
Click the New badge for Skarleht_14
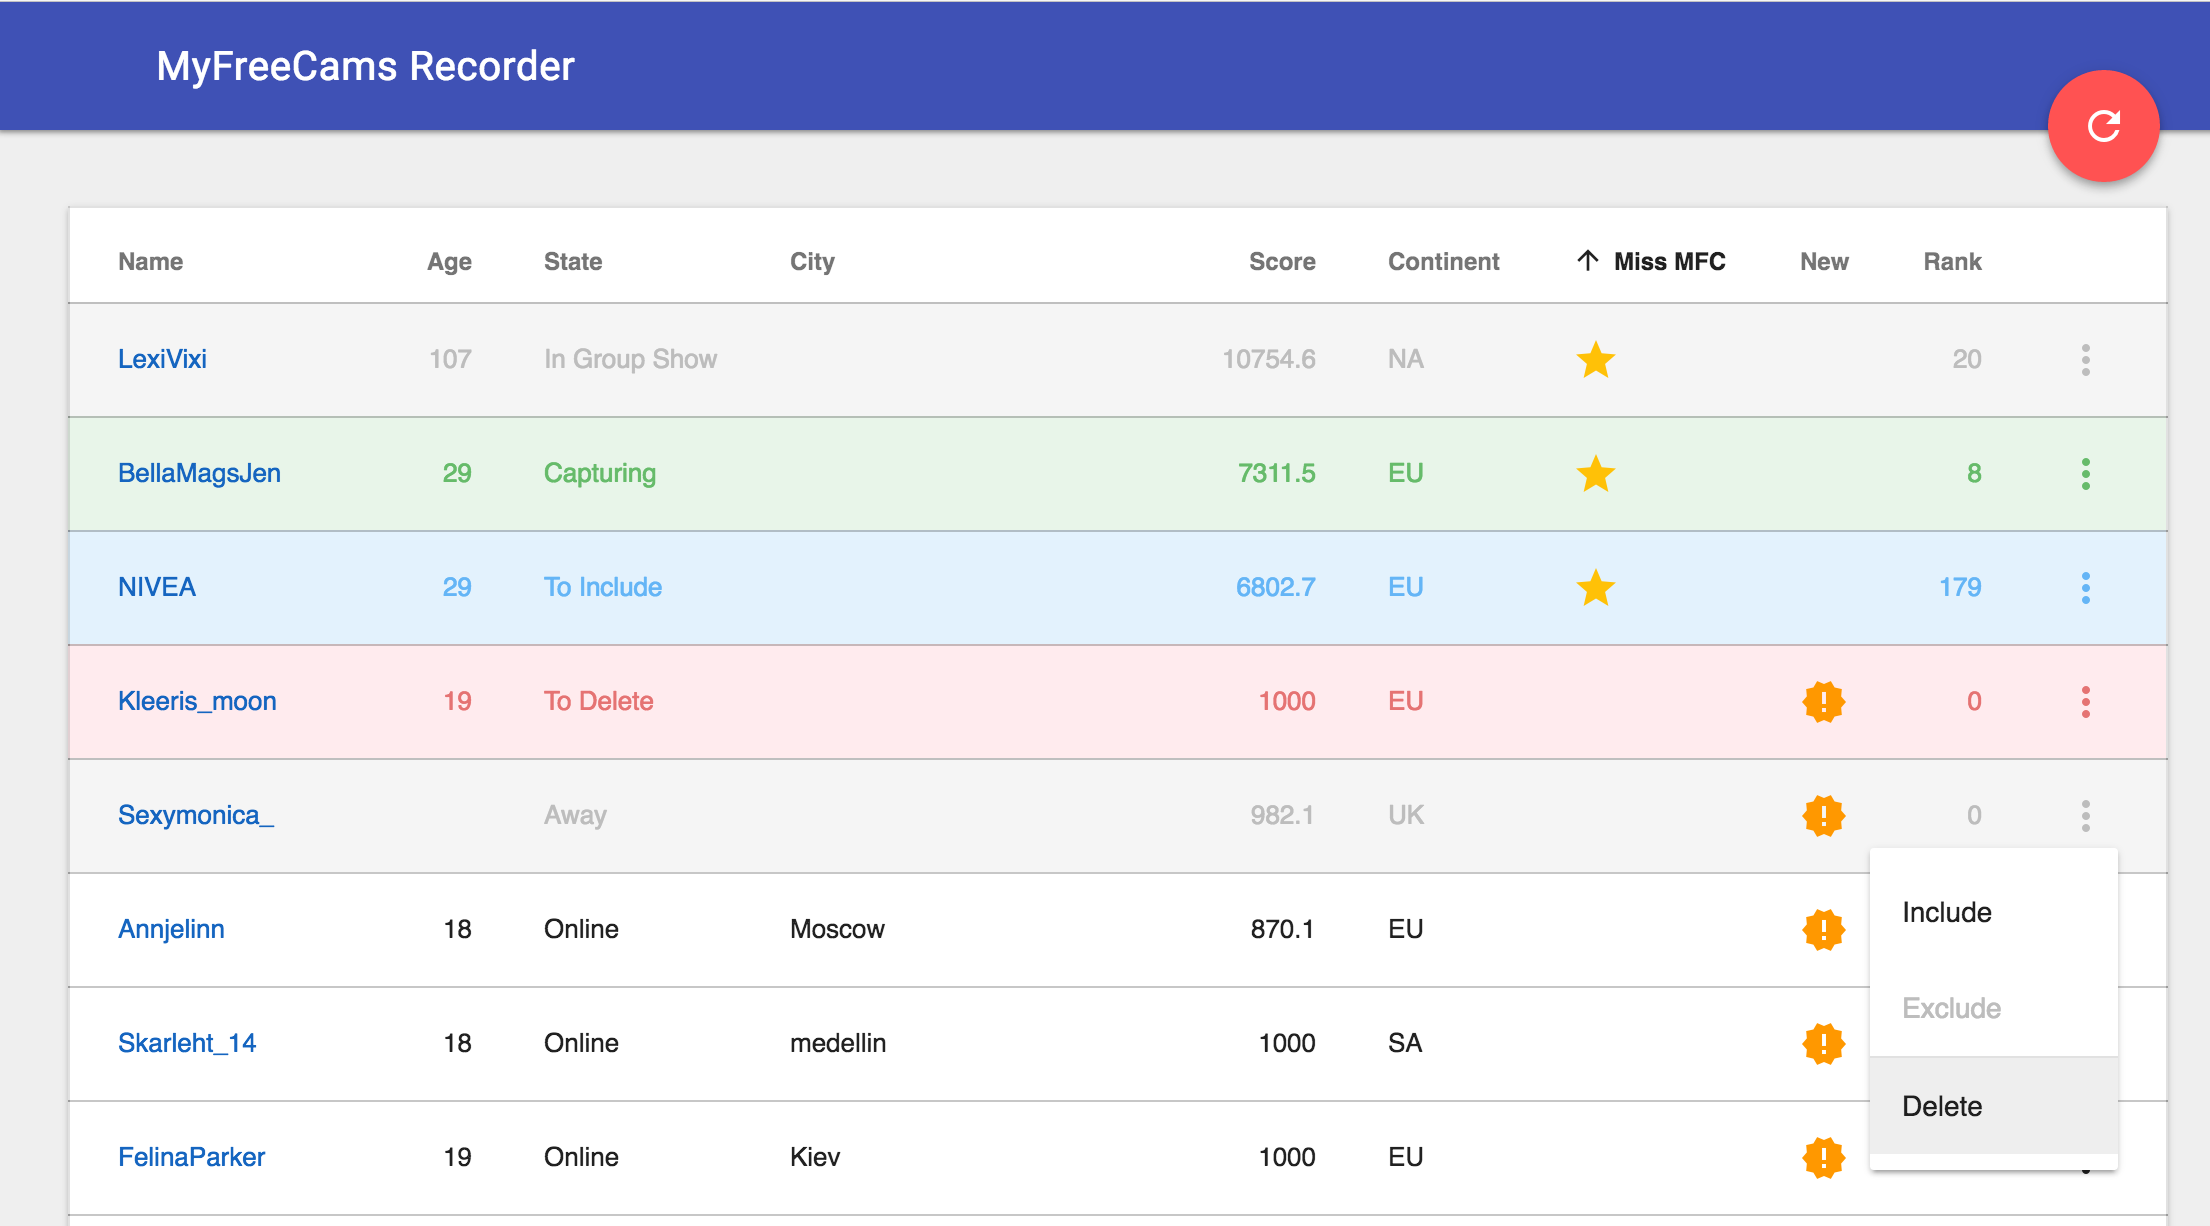pos(1823,1044)
